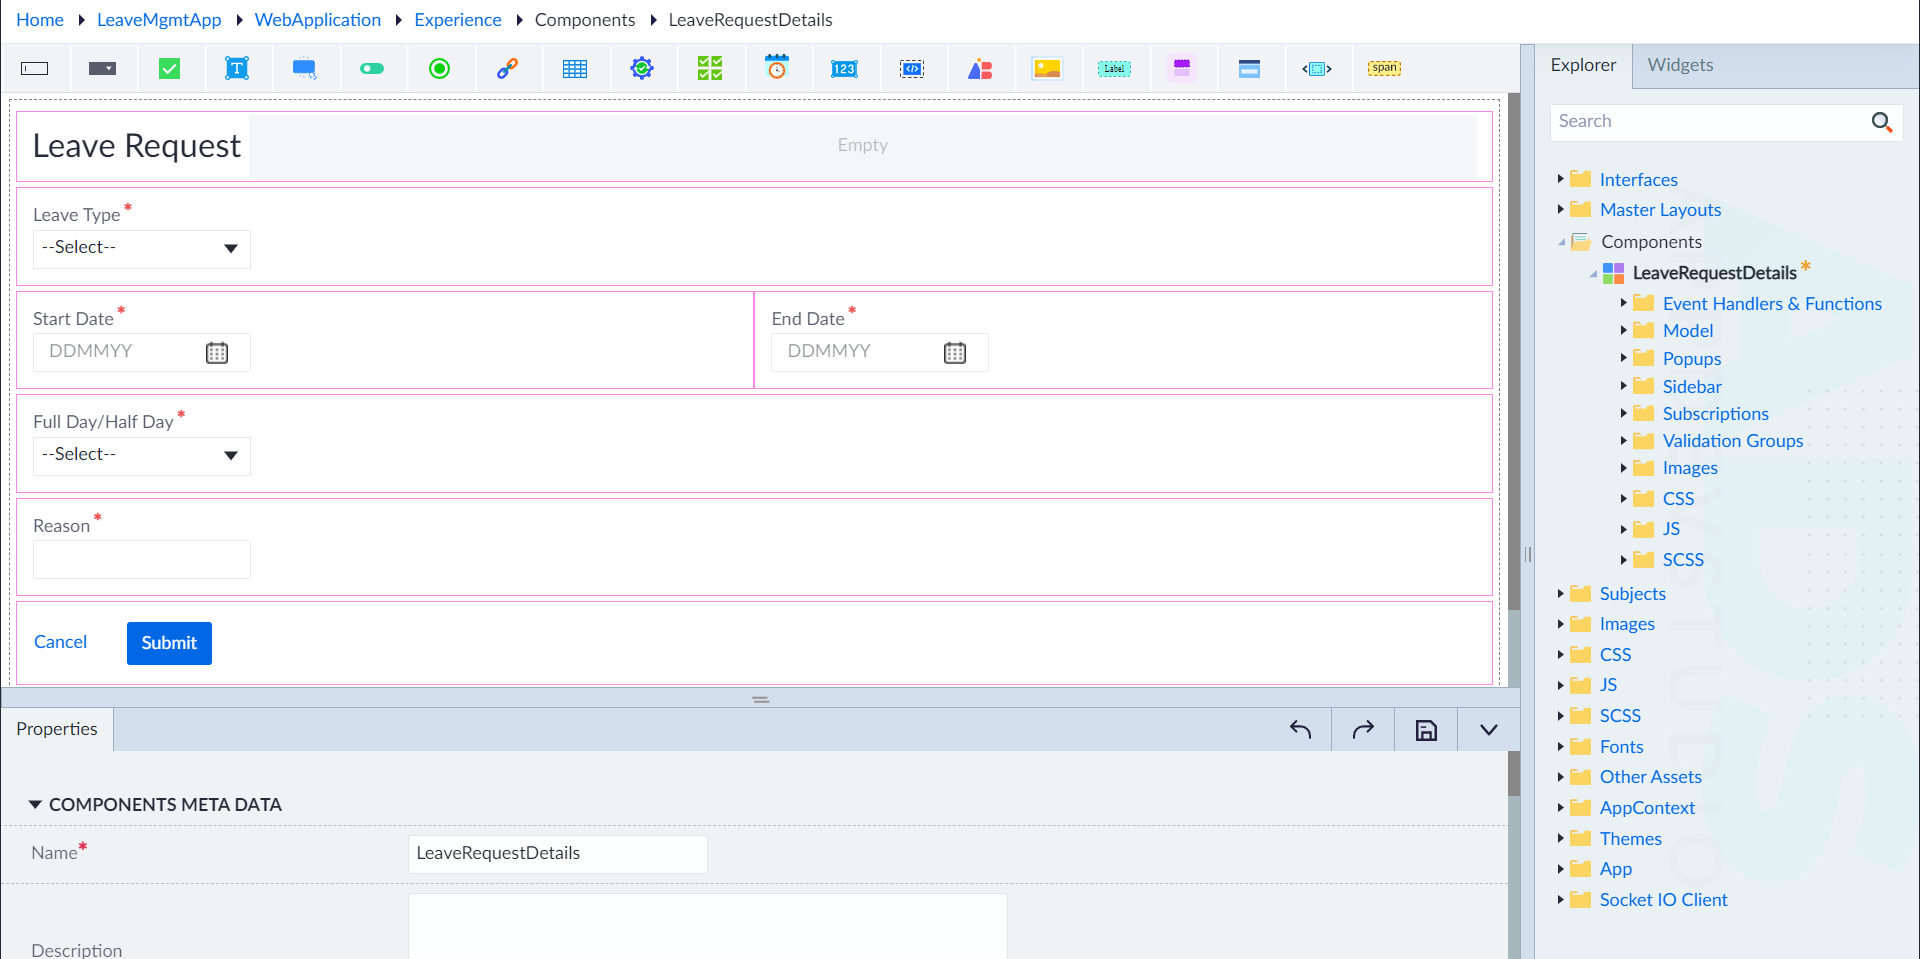Viewport: 1920px width, 959px height.
Task: Save the component
Action: 1426,730
